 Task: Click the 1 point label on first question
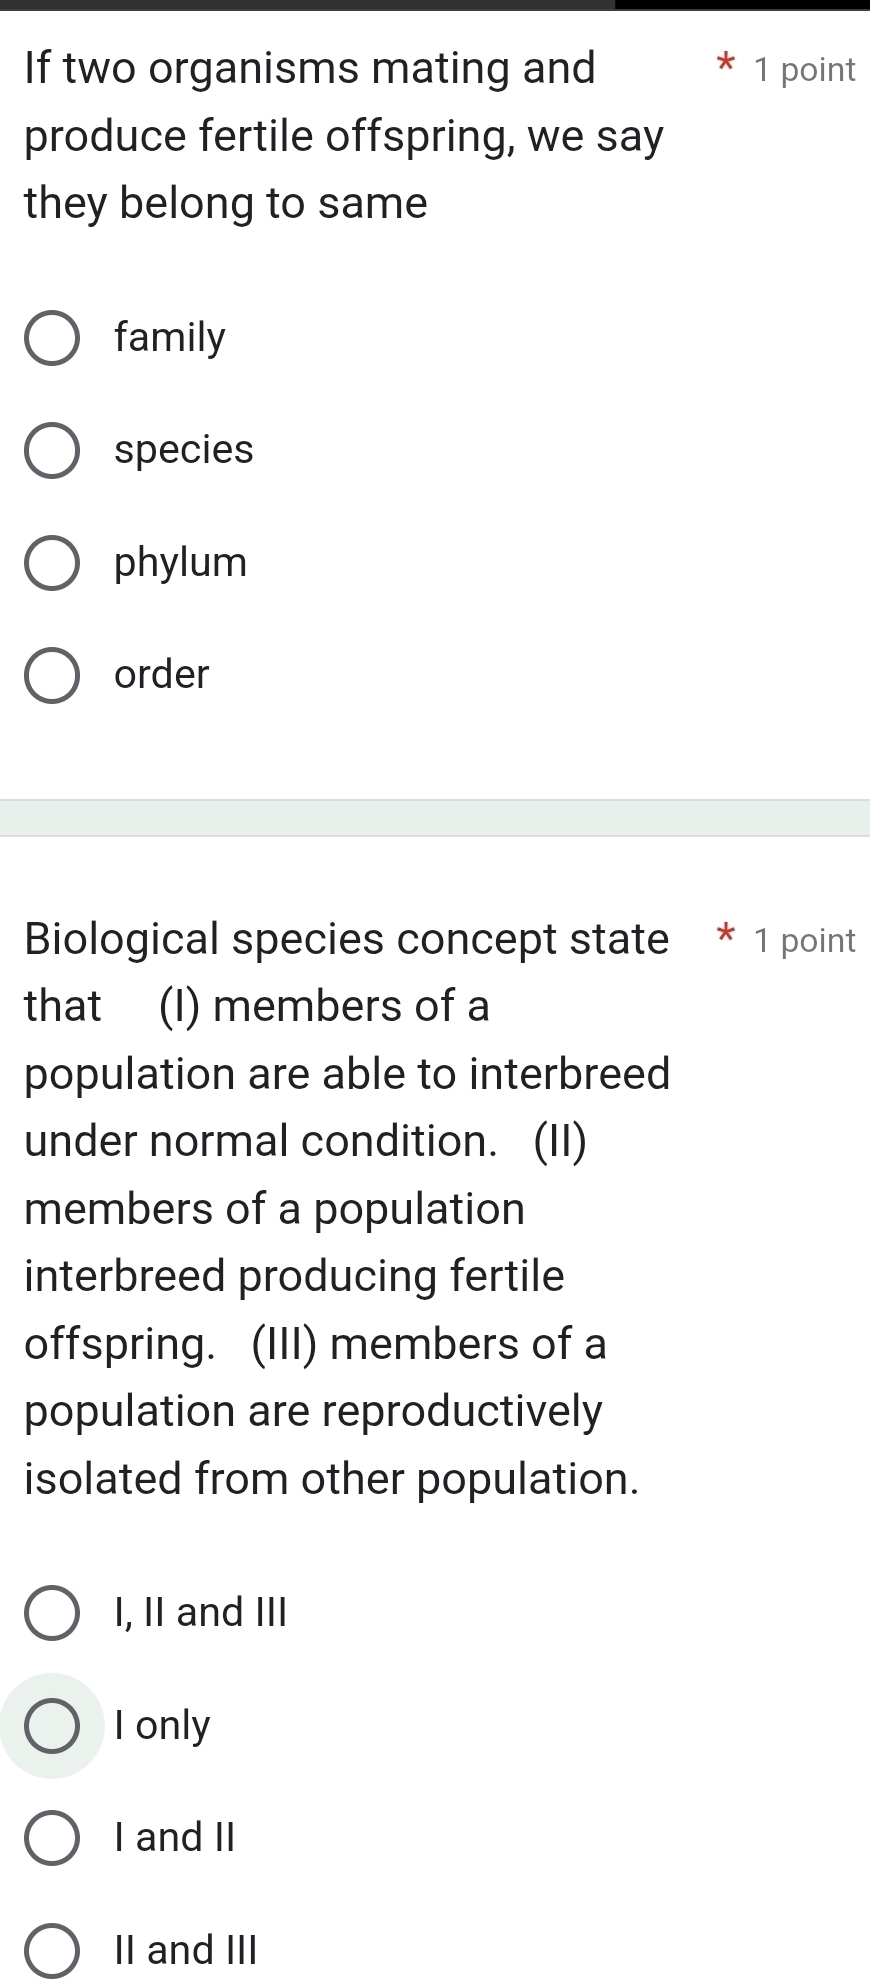tap(805, 69)
